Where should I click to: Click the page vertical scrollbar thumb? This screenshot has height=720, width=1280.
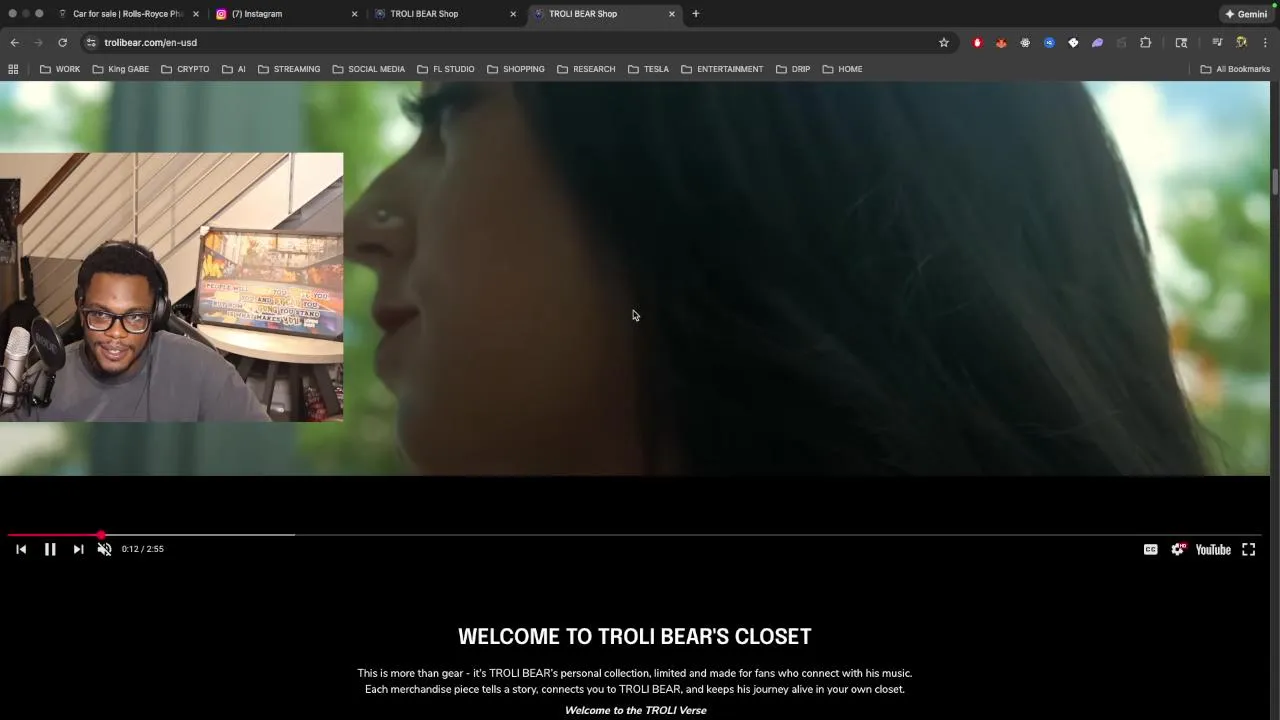click(1275, 183)
